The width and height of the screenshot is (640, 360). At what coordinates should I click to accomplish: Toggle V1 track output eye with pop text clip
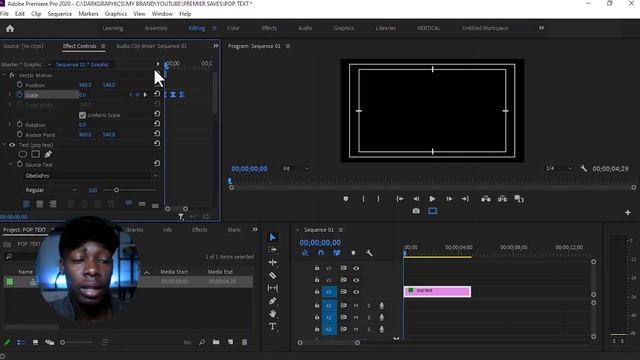tap(356, 292)
